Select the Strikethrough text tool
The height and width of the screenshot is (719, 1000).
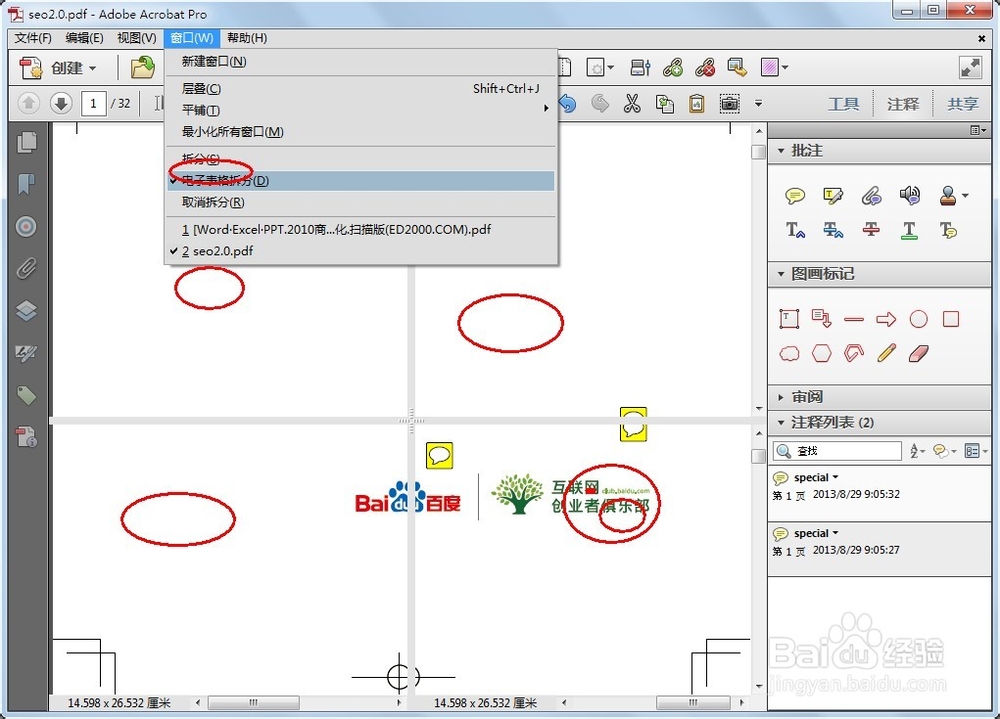(871, 230)
